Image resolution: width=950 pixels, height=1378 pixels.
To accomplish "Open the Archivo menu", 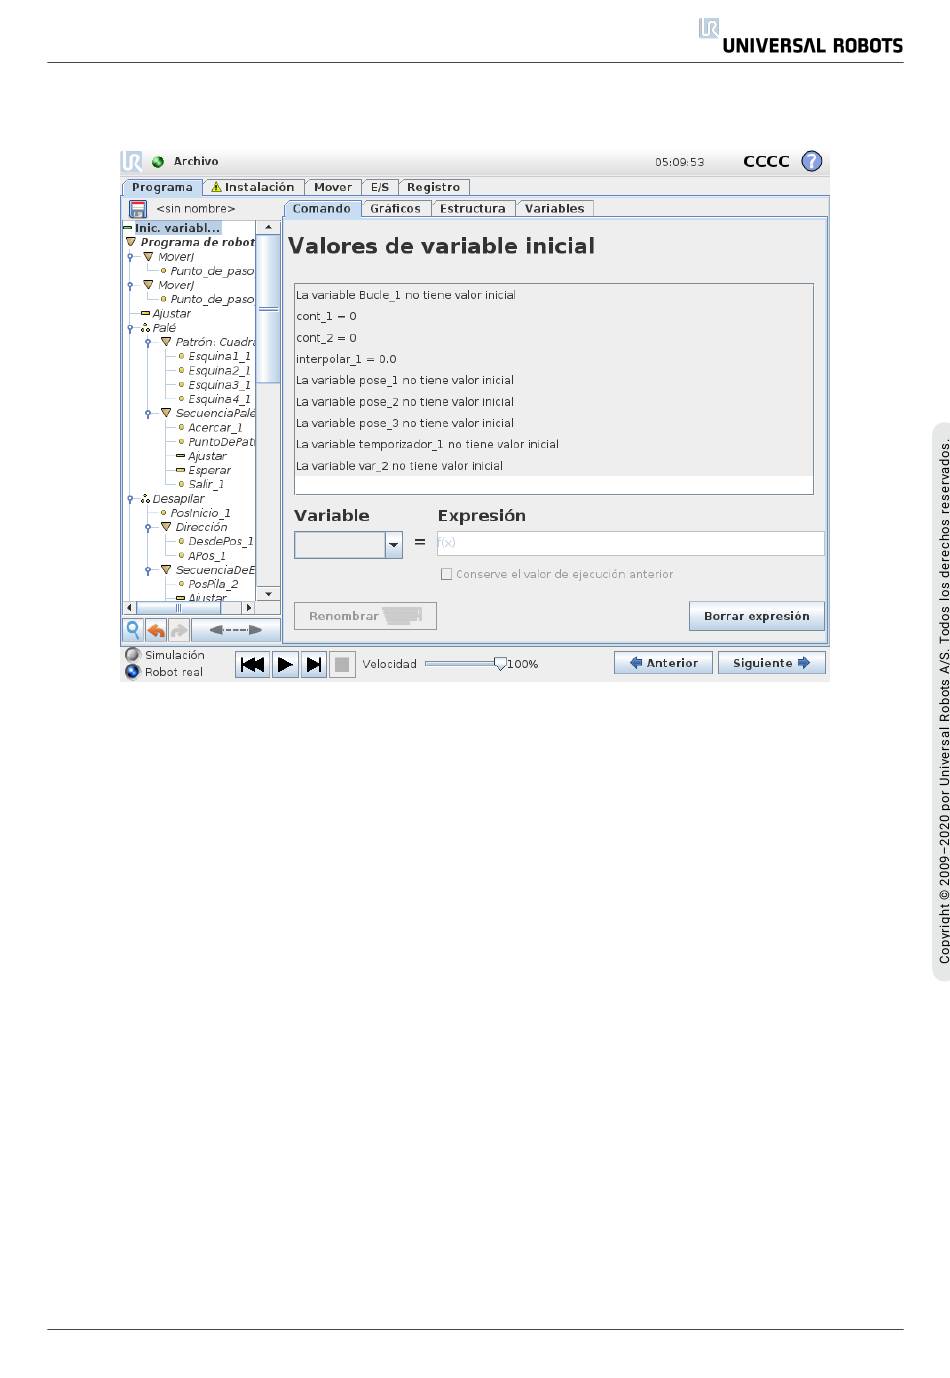I will click(196, 161).
